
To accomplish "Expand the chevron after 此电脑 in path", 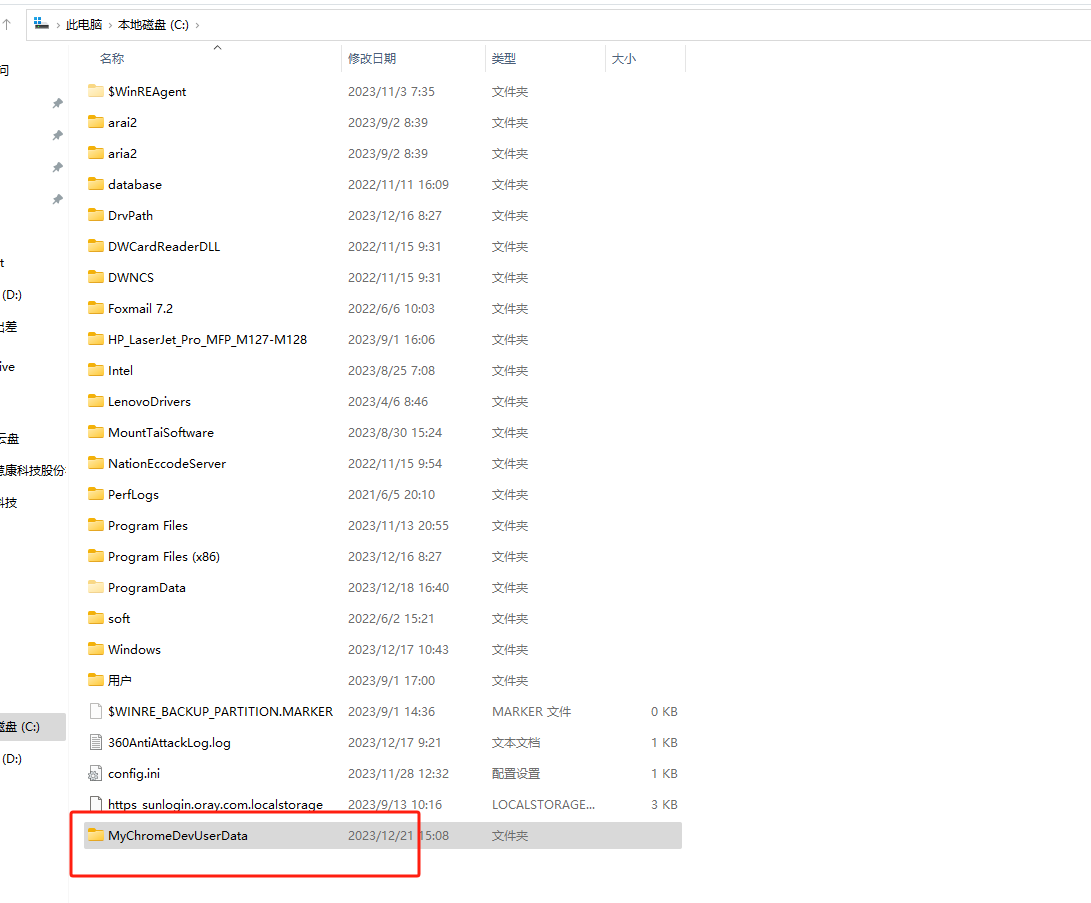I will [110, 24].
